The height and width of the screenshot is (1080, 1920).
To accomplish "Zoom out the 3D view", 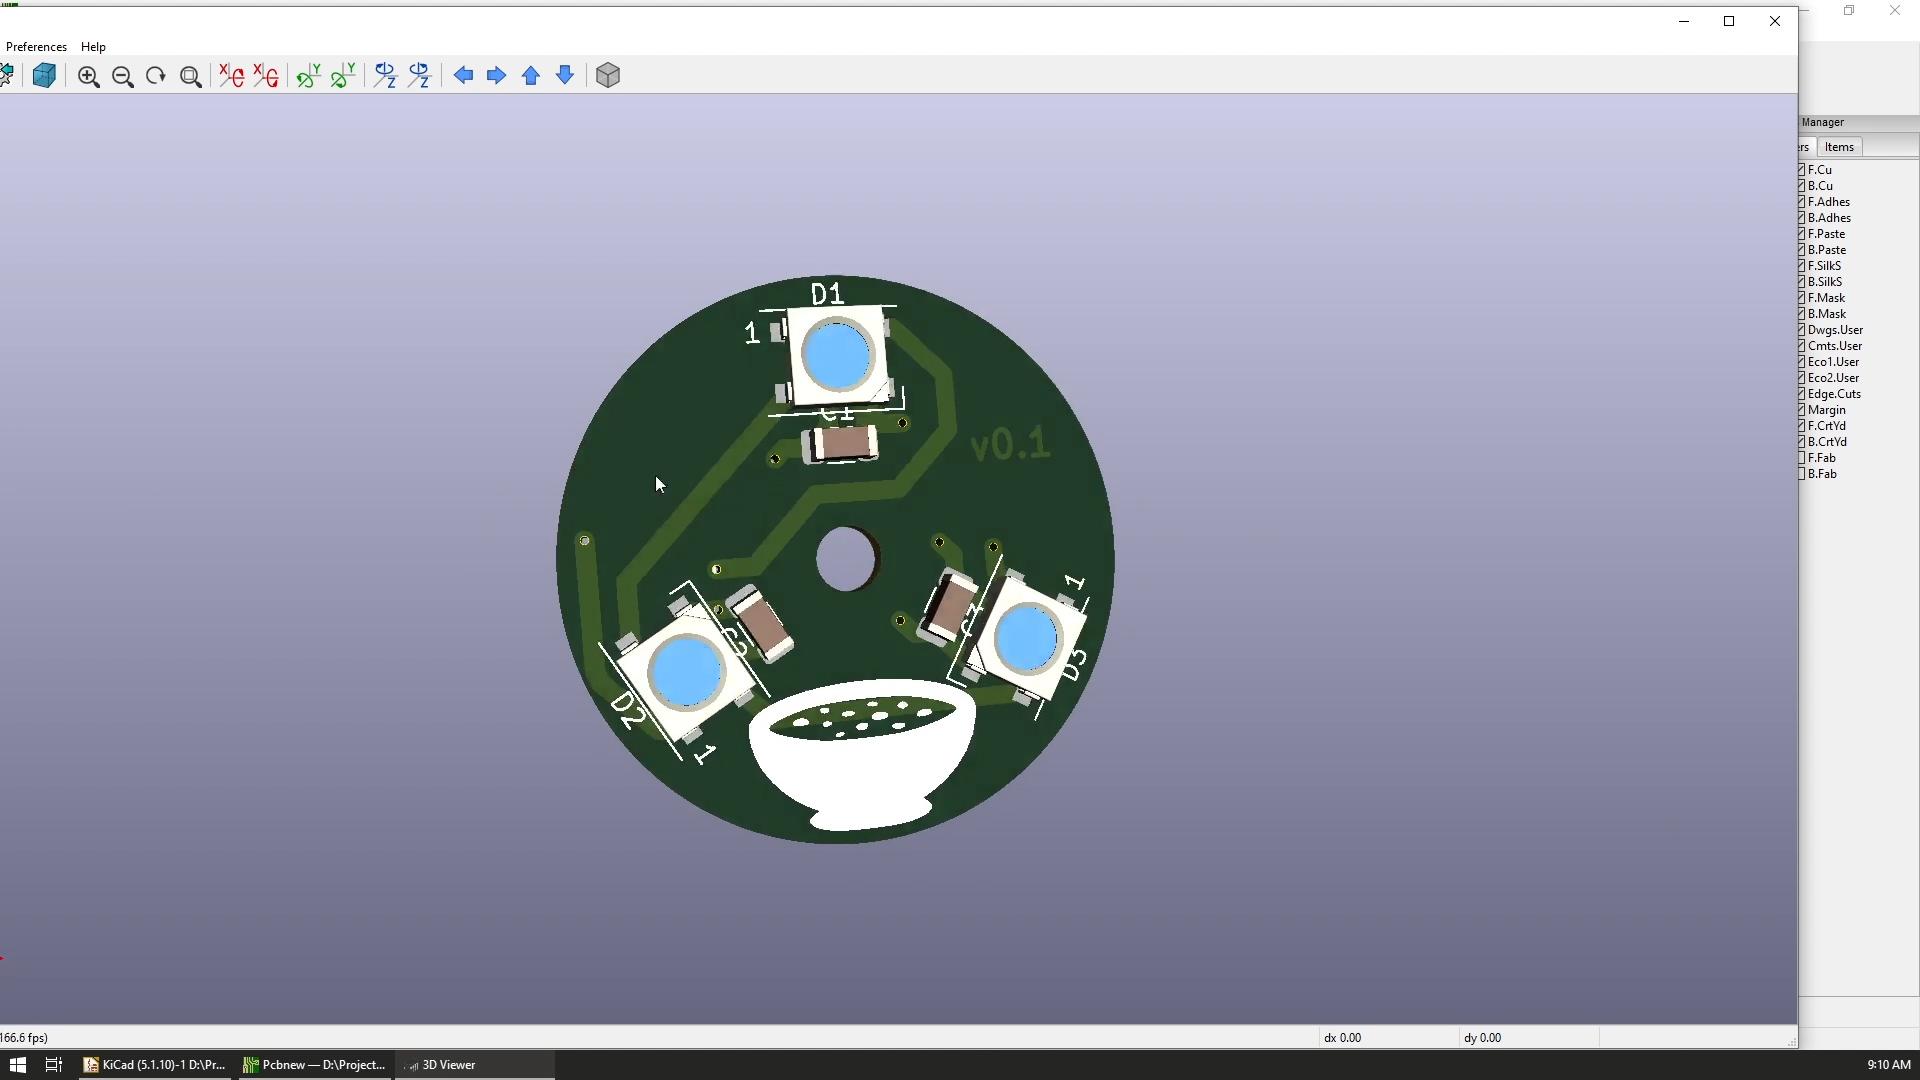I will point(123,77).
